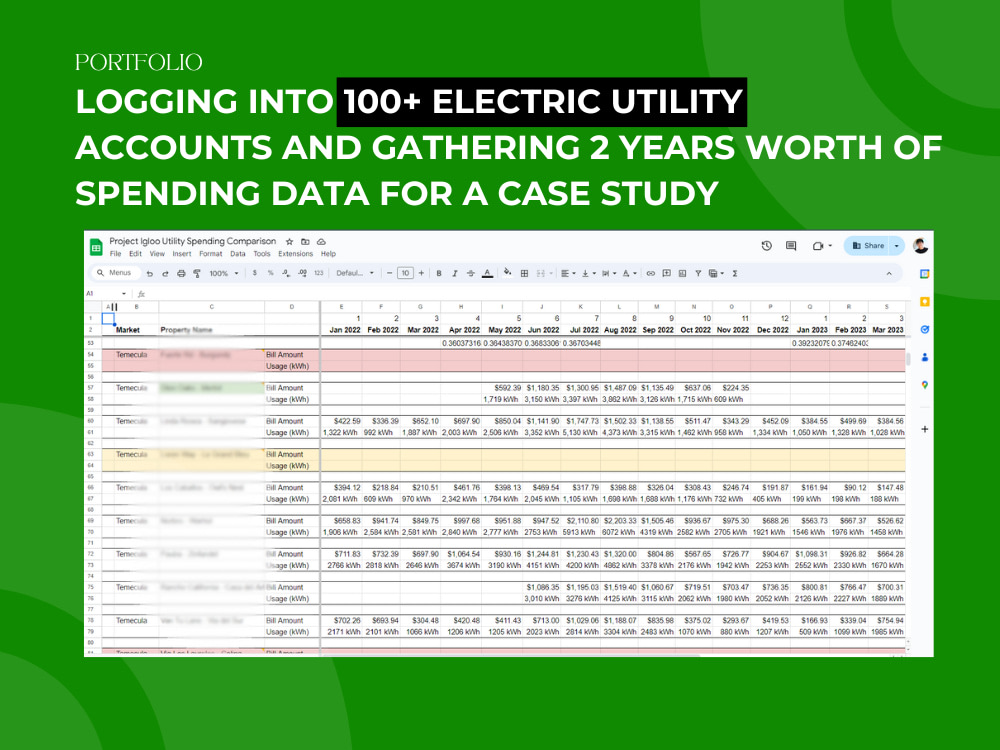Star the Project Igloo spreadsheet
Screen dimensions: 1000x750
(290, 242)
